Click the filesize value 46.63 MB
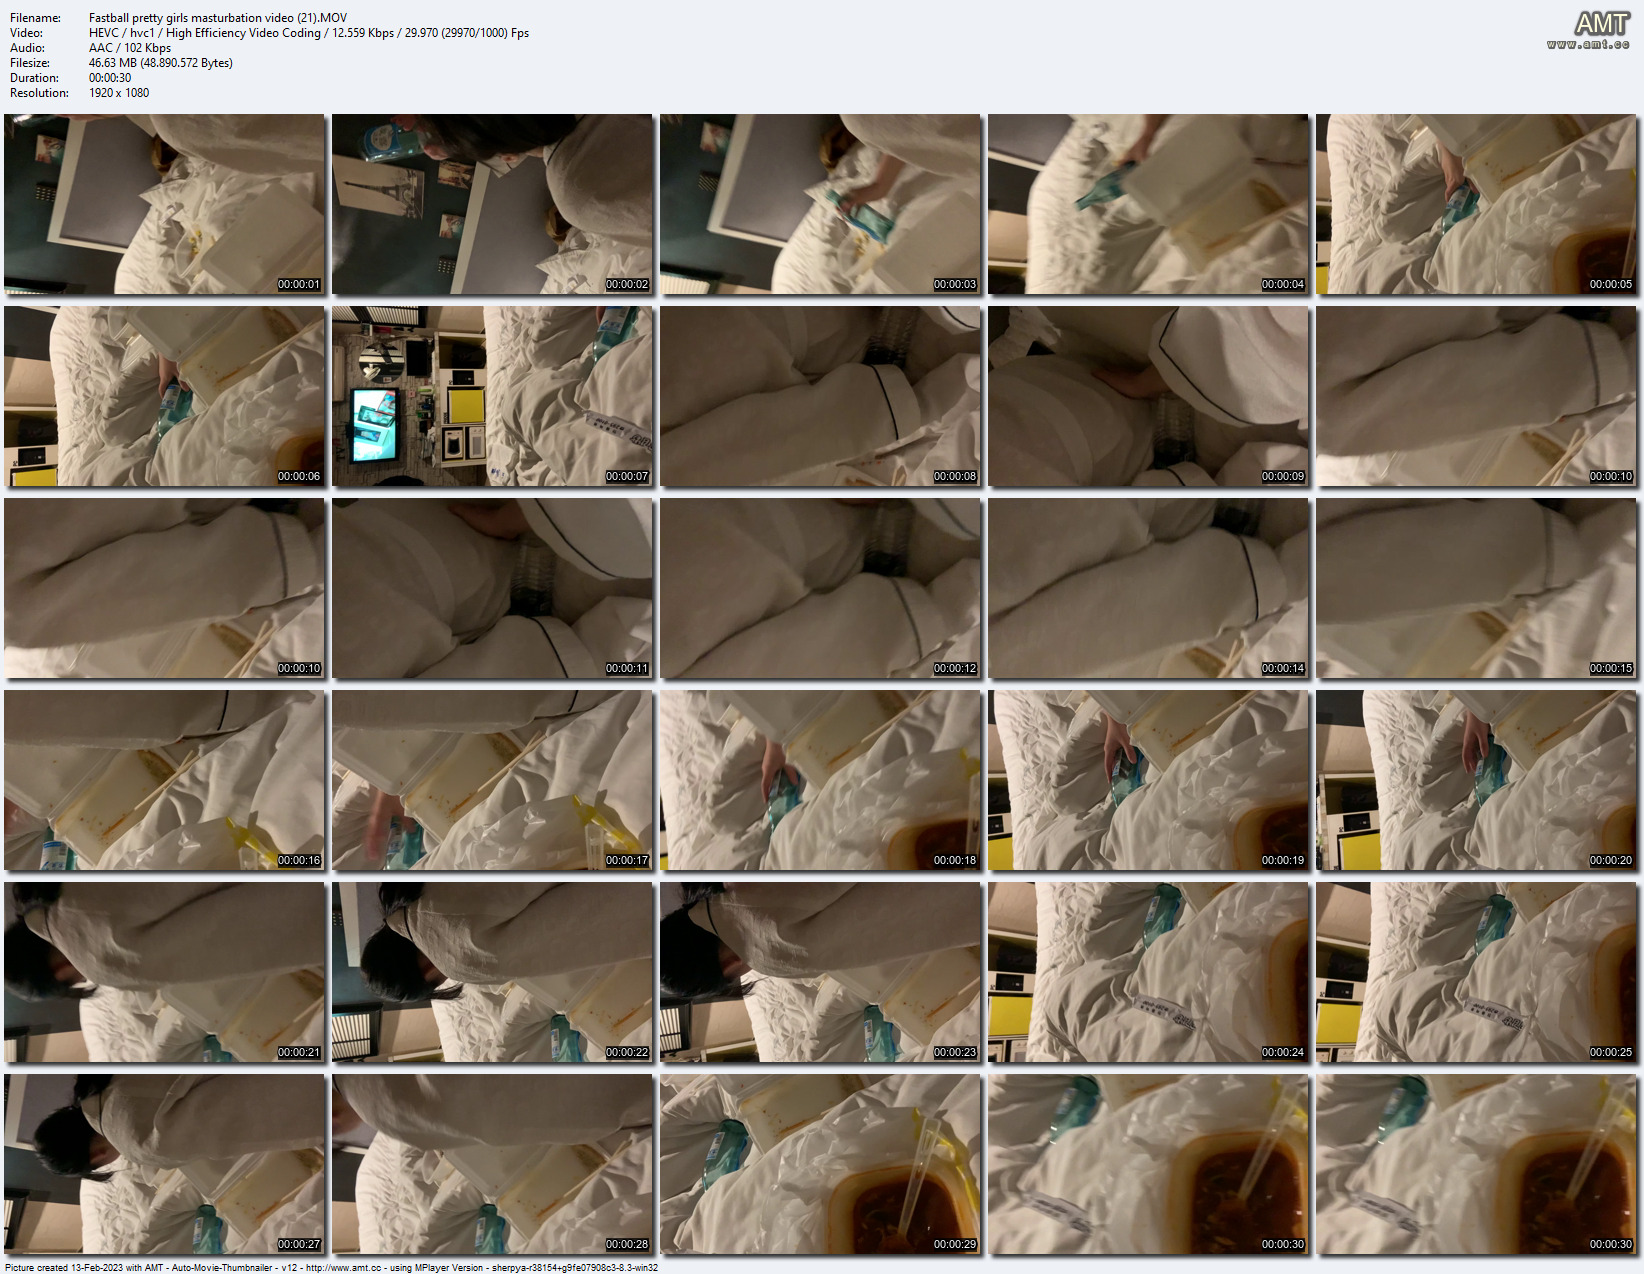This screenshot has height=1274, width=1644. click(x=161, y=63)
